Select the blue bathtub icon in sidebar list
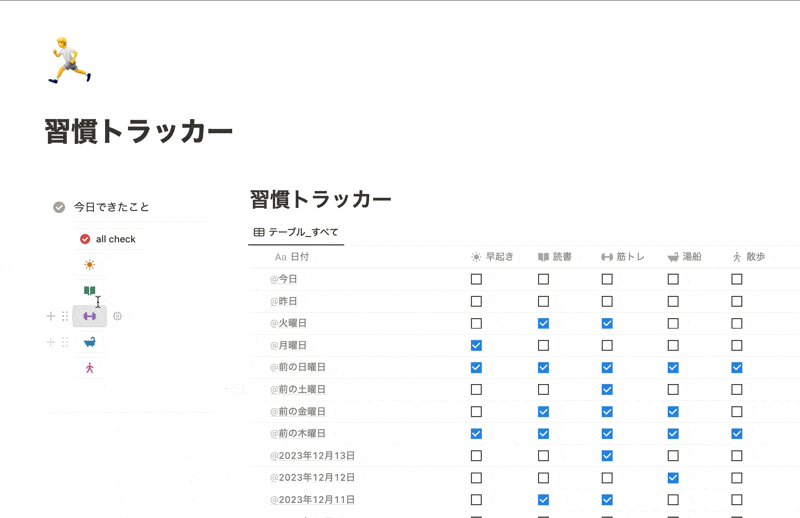800x518 pixels. click(x=90, y=342)
